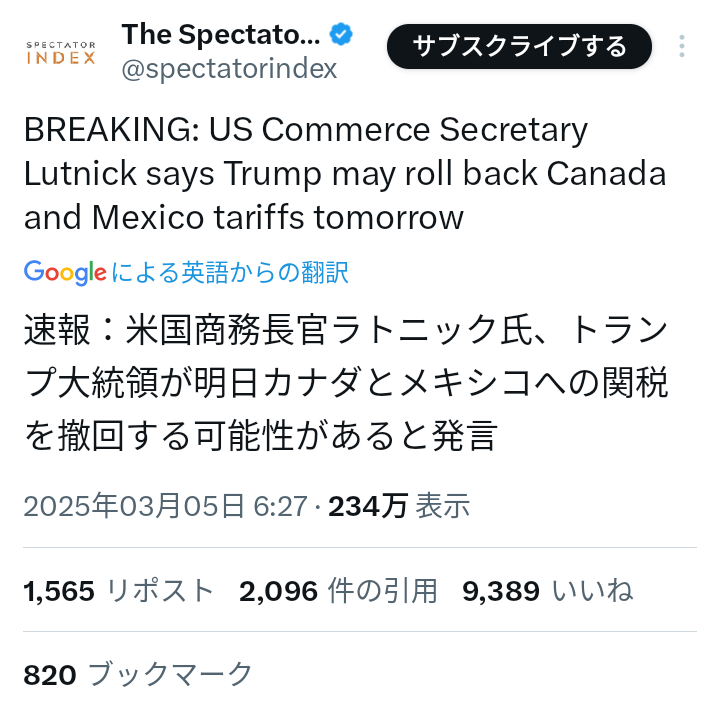
Task: Click the による英語からの翻訳 translation link
Action: pyautogui.click(x=230, y=272)
